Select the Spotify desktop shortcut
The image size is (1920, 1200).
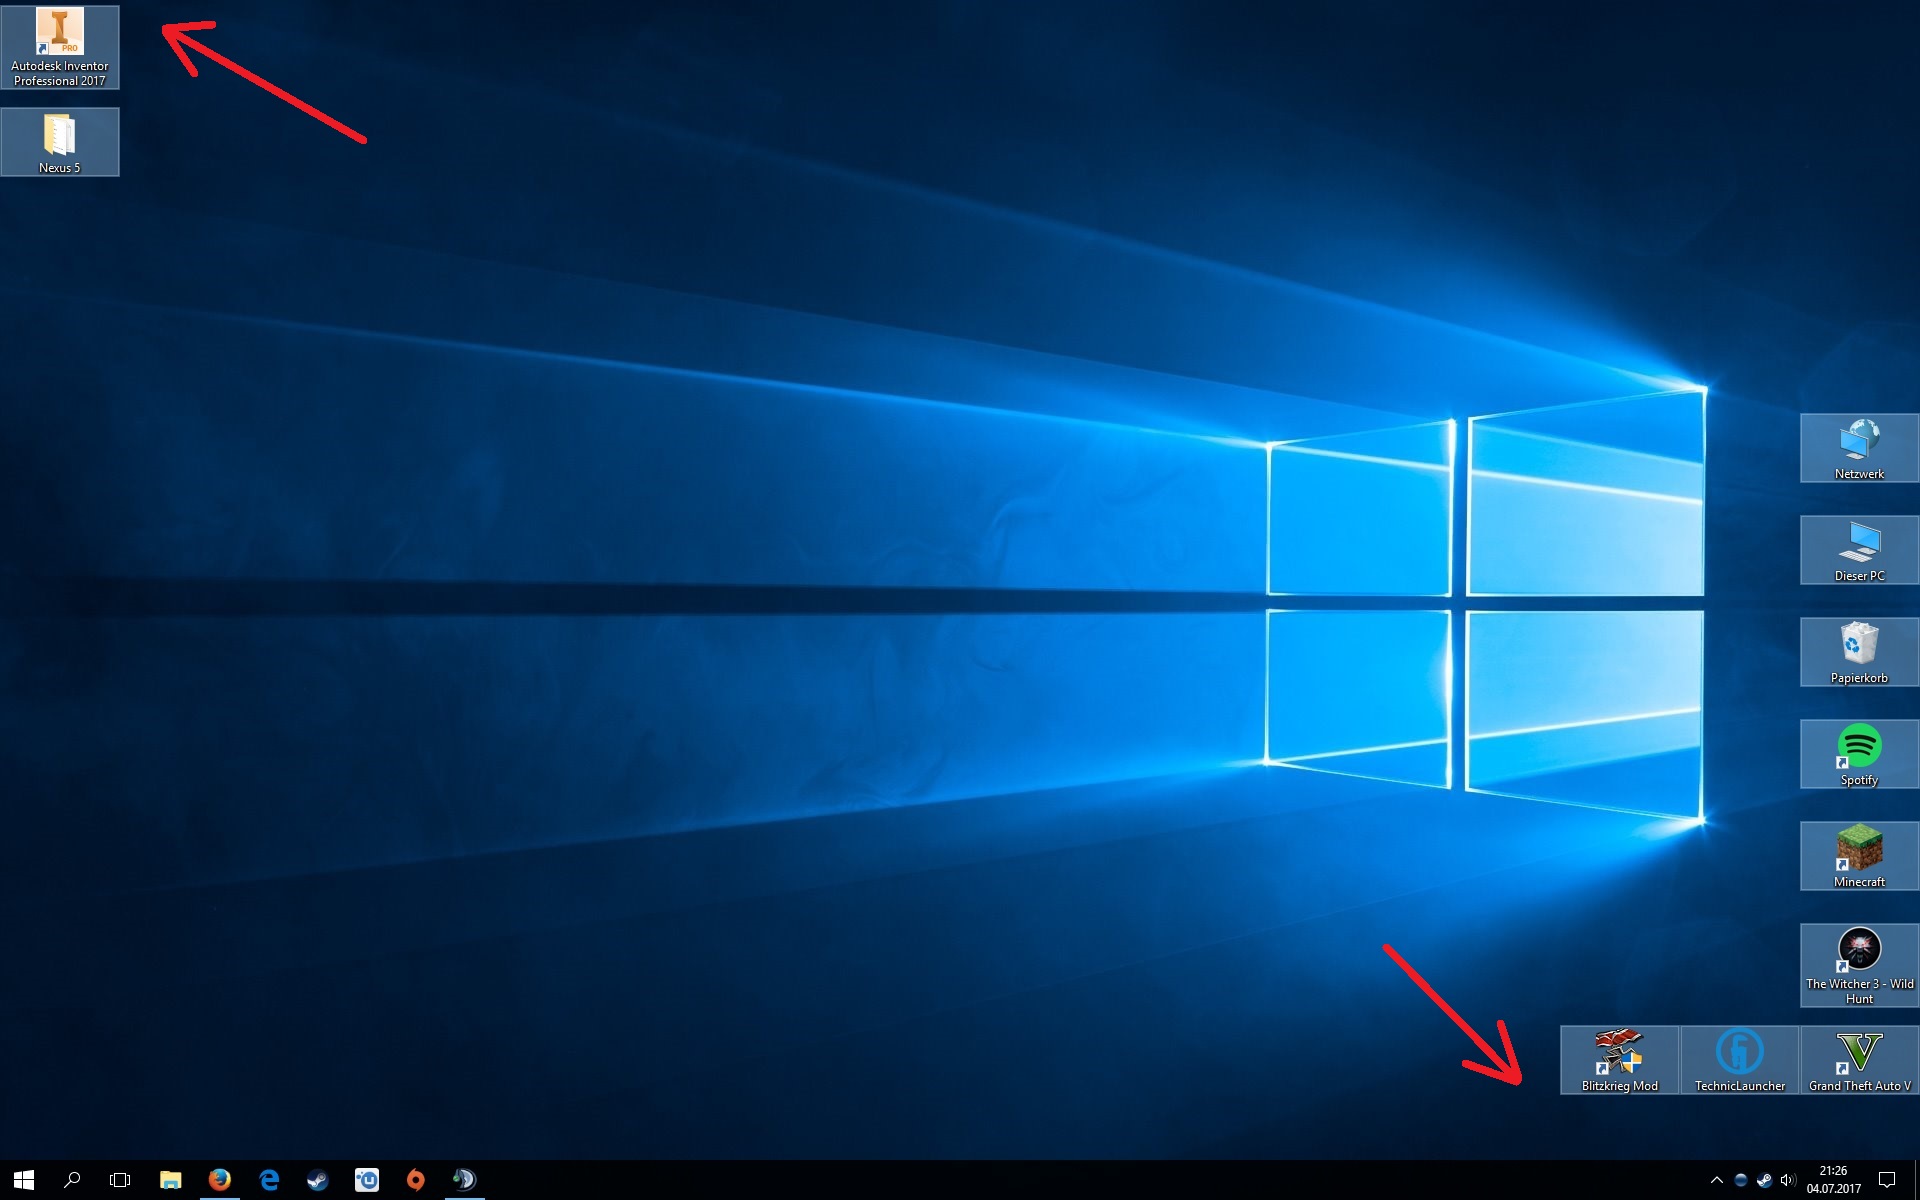(x=1859, y=753)
